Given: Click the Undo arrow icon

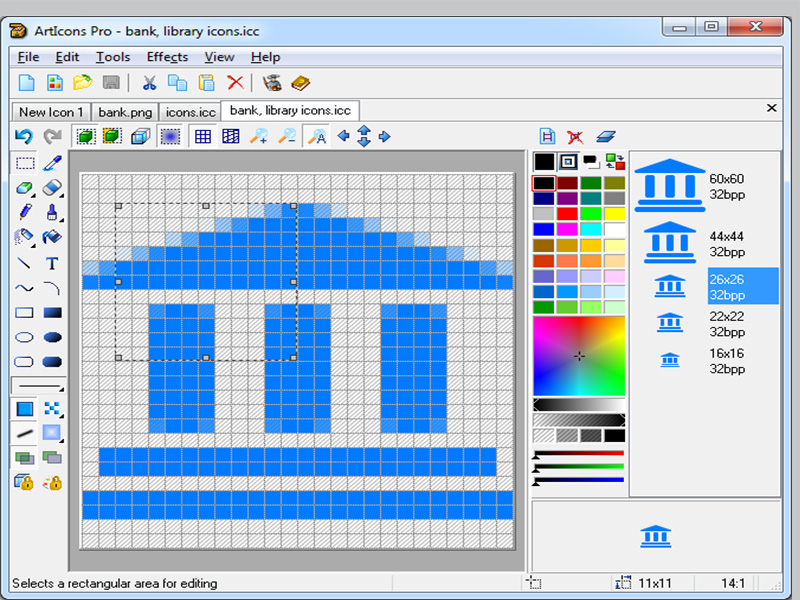Looking at the screenshot, I should point(24,136).
